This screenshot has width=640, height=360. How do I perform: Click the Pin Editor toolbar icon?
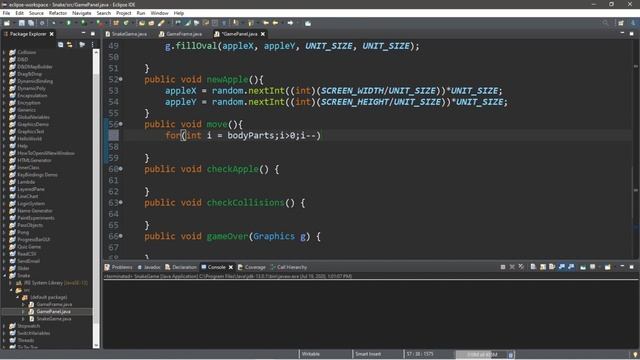coord(308,23)
